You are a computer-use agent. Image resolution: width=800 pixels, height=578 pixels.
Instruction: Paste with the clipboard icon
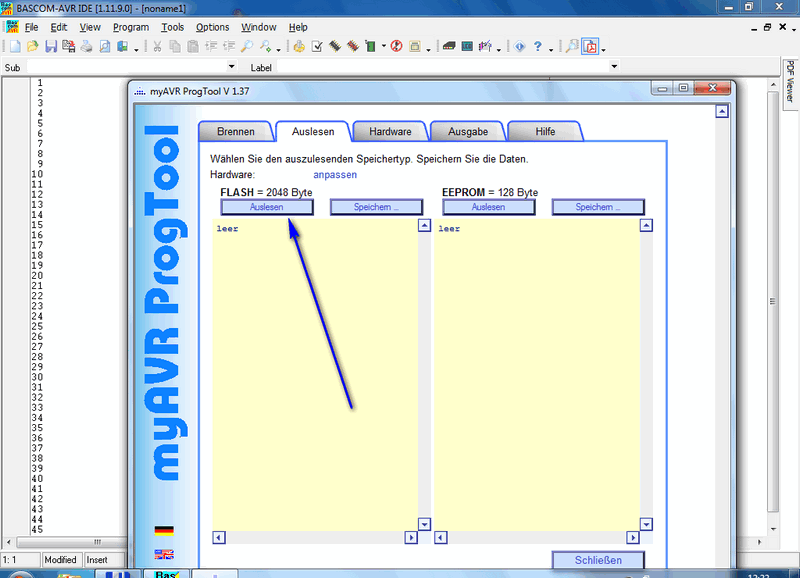[x=193, y=46]
